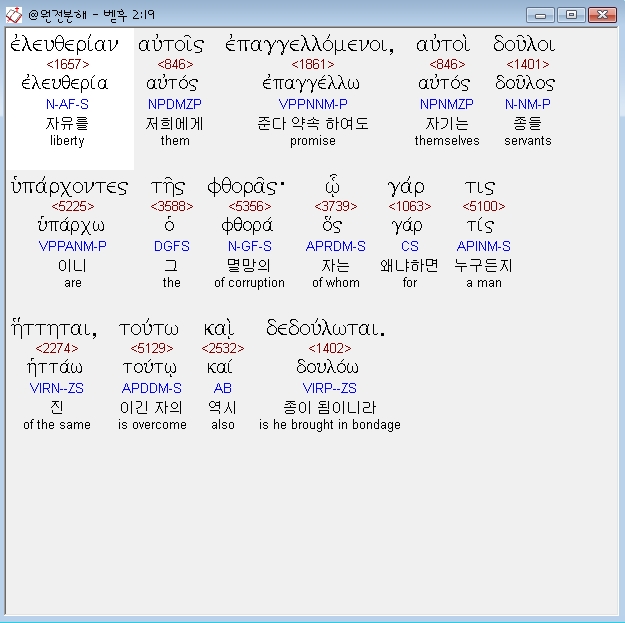The width and height of the screenshot is (625, 623).
Task: Maximize the 원전분해 window
Action: pos(571,15)
